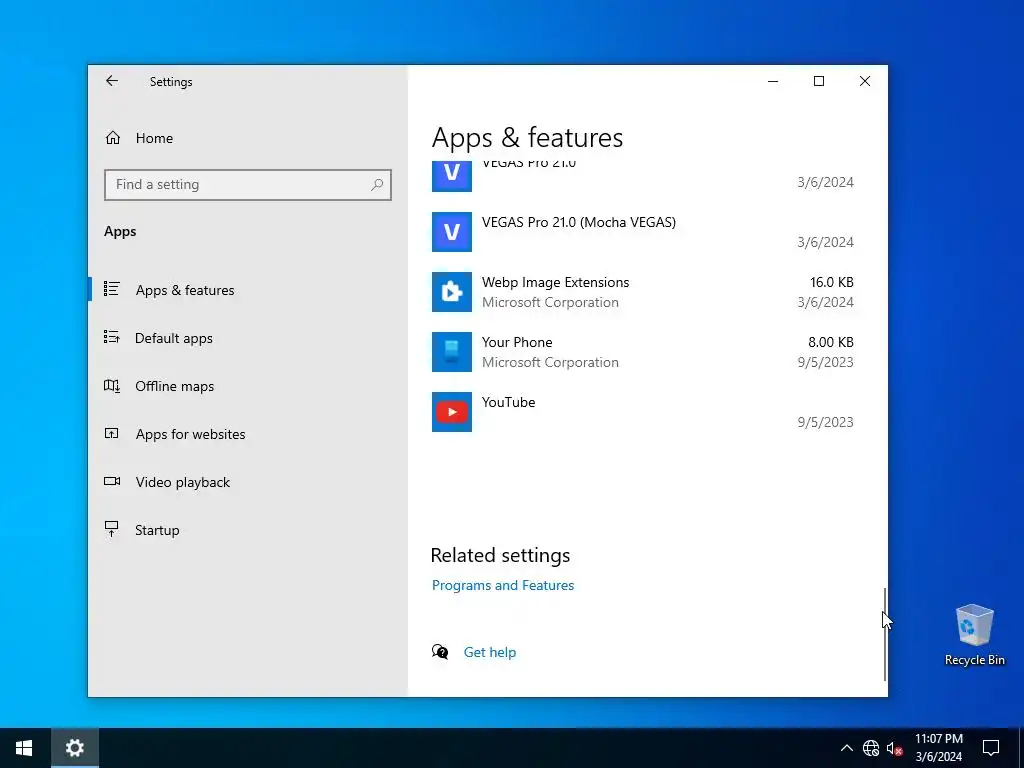Select the Recycle Bin desktop icon
Screen dimensions: 1024x768
974,635
